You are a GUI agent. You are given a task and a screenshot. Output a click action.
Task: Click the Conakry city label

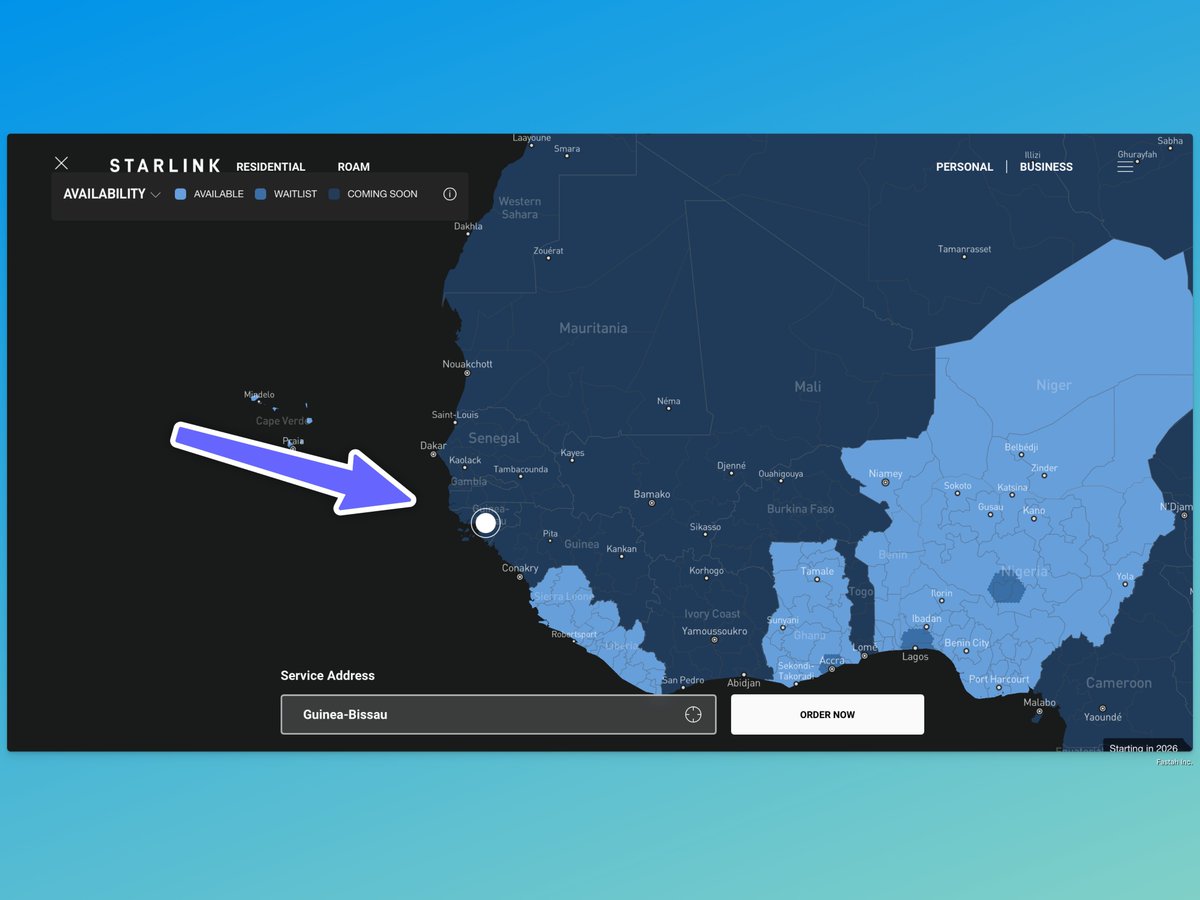[x=520, y=568]
